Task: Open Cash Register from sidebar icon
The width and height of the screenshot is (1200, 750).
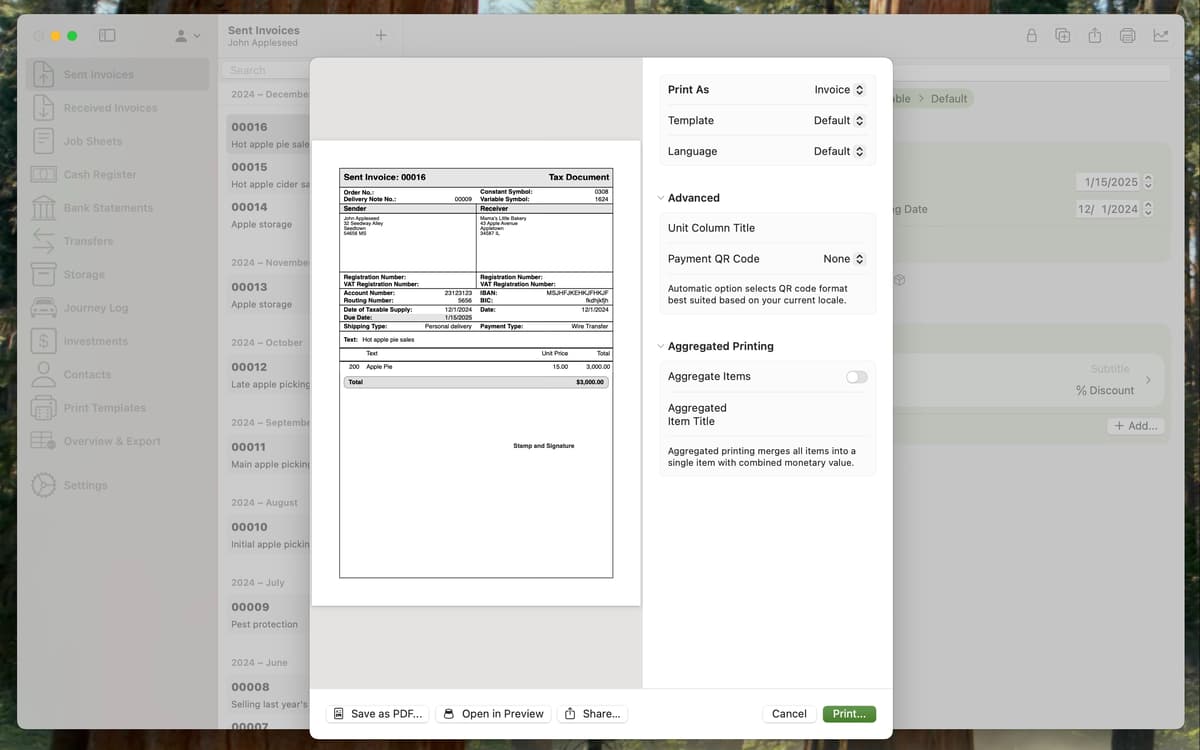Action: click(43, 174)
